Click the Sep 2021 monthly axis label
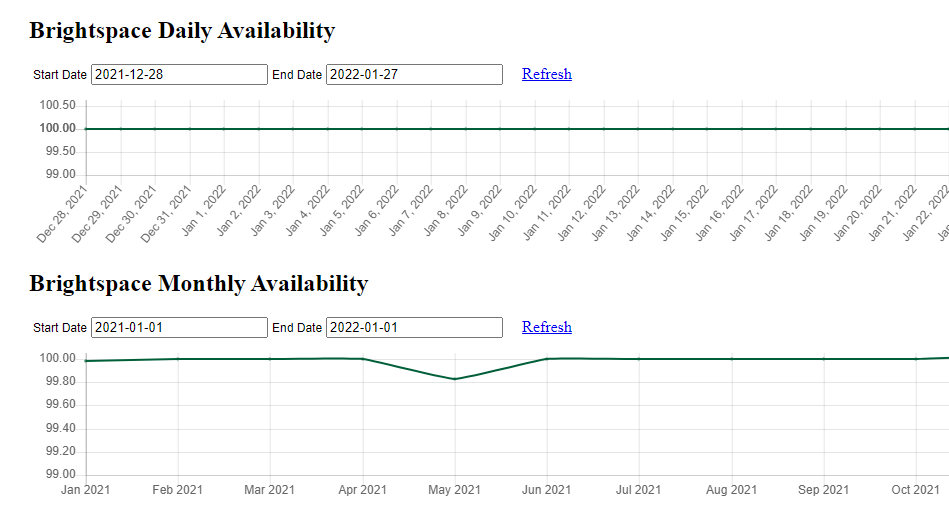 coord(823,490)
